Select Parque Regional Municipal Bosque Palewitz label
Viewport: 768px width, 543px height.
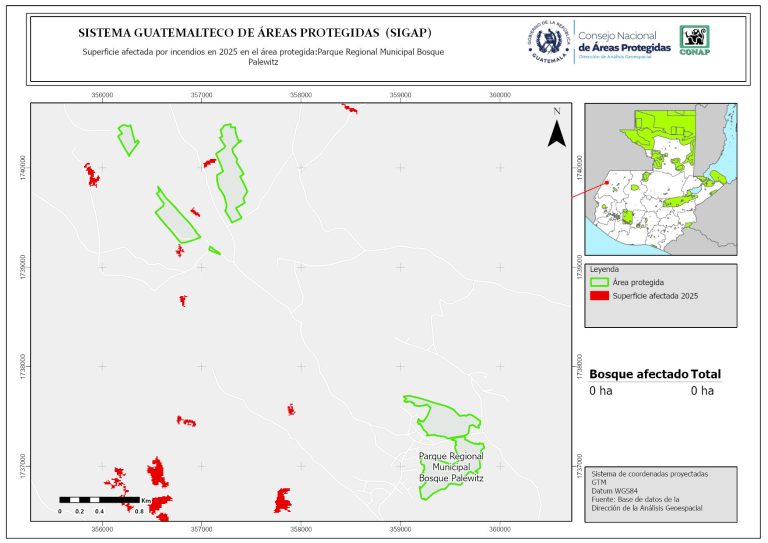tap(451, 467)
